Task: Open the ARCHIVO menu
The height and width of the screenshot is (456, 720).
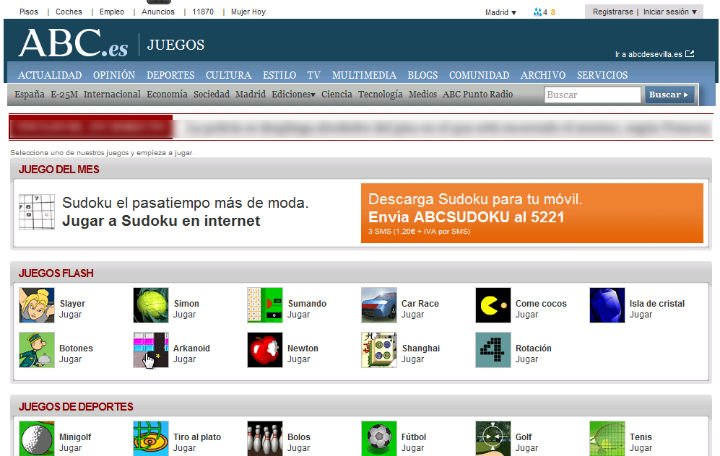Action: pyautogui.click(x=543, y=75)
